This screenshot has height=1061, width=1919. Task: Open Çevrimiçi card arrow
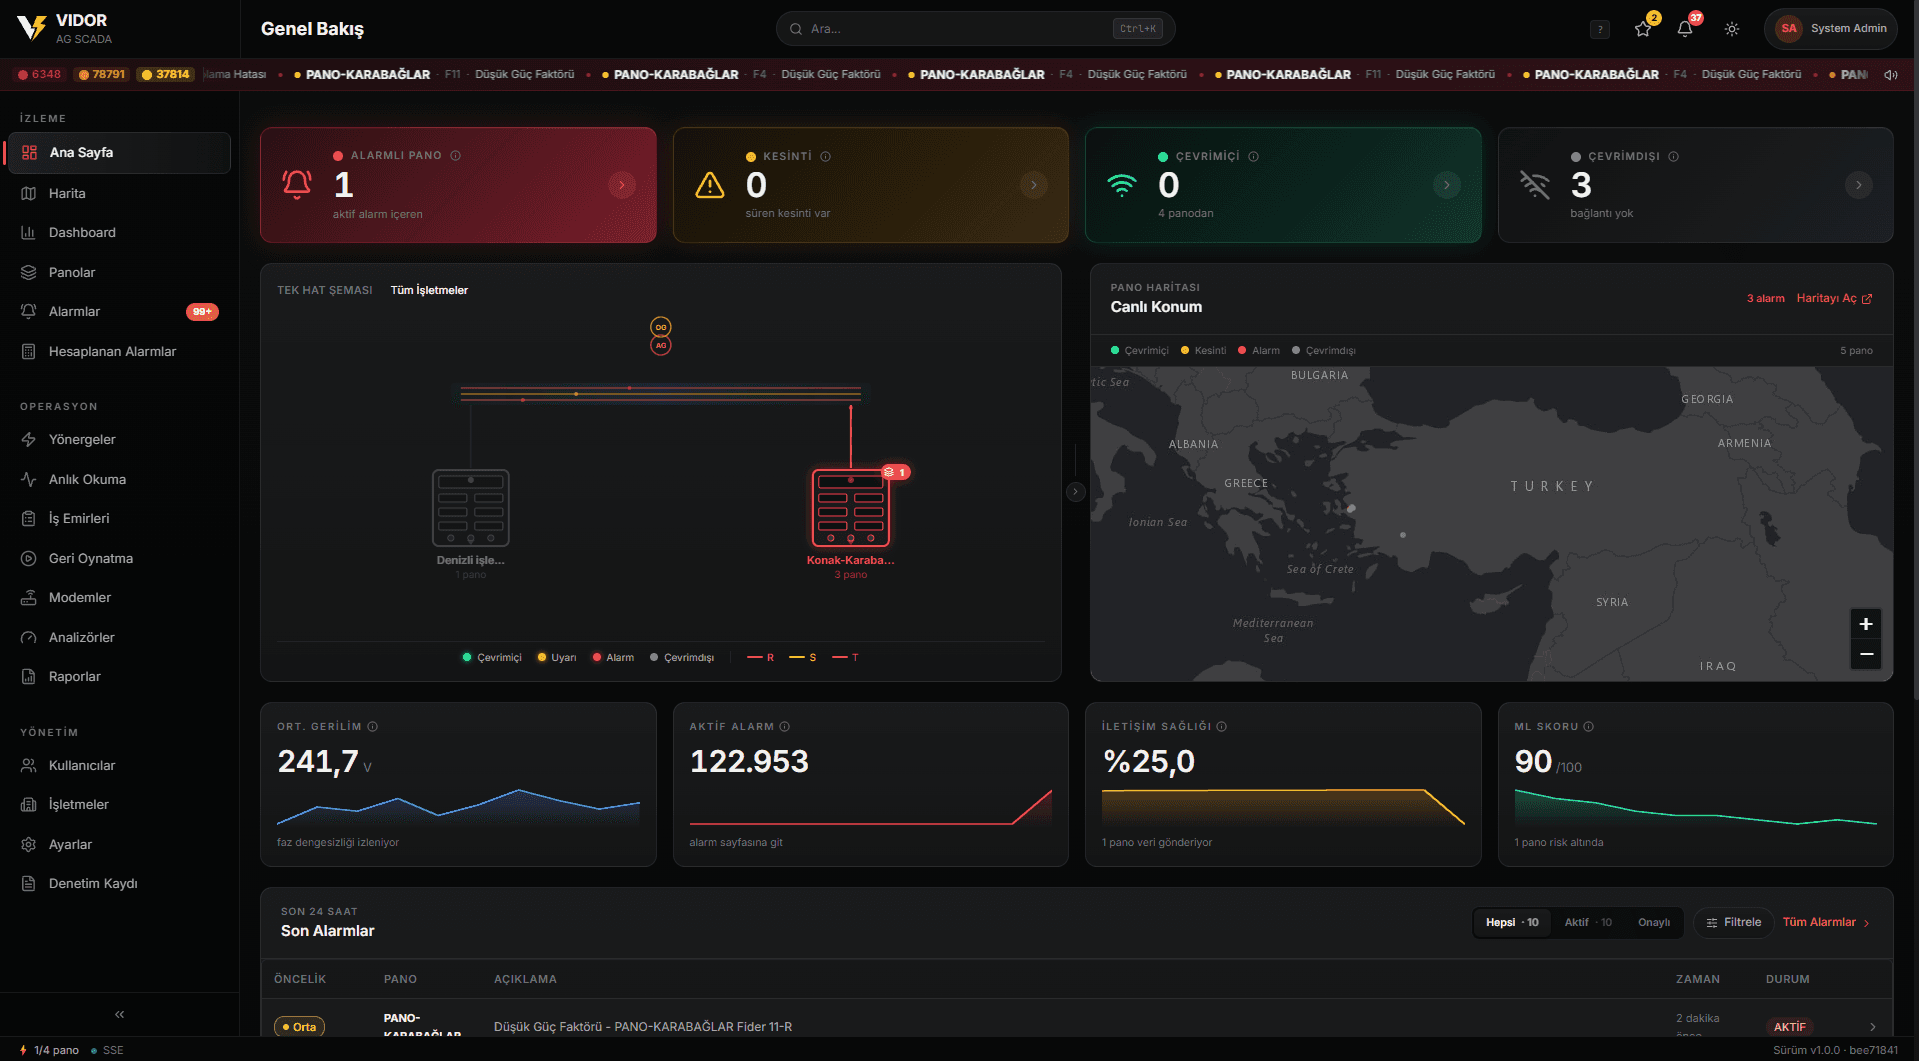[x=1447, y=185]
